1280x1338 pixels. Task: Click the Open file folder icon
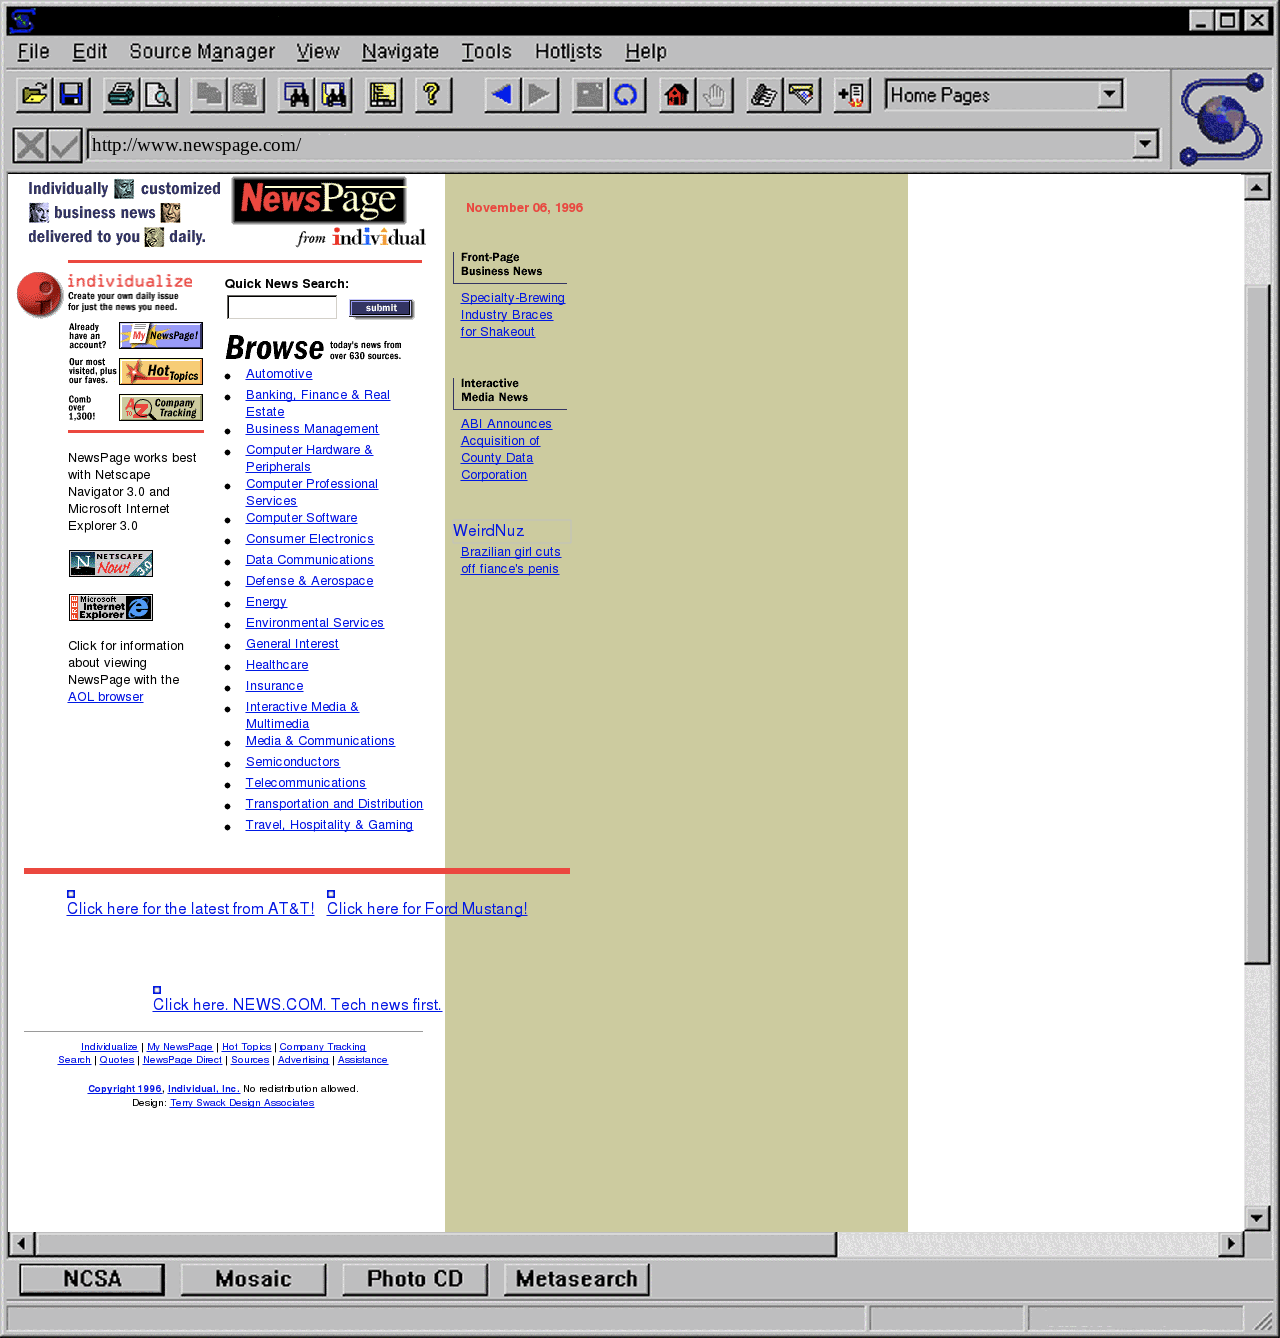pyautogui.click(x=35, y=95)
